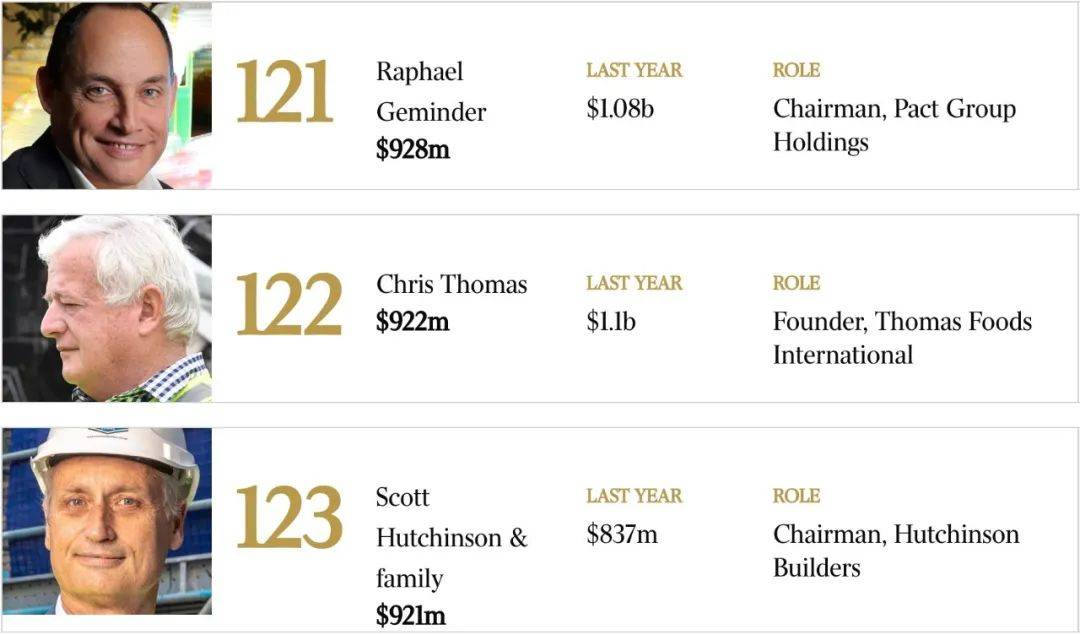Open Raphael Geminder's portrait photo

pos(107,96)
